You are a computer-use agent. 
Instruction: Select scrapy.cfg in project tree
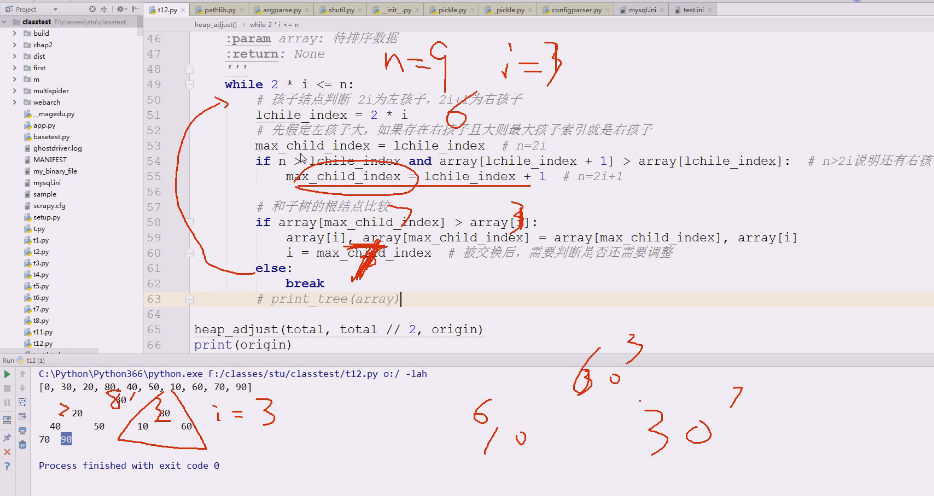point(49,206)
